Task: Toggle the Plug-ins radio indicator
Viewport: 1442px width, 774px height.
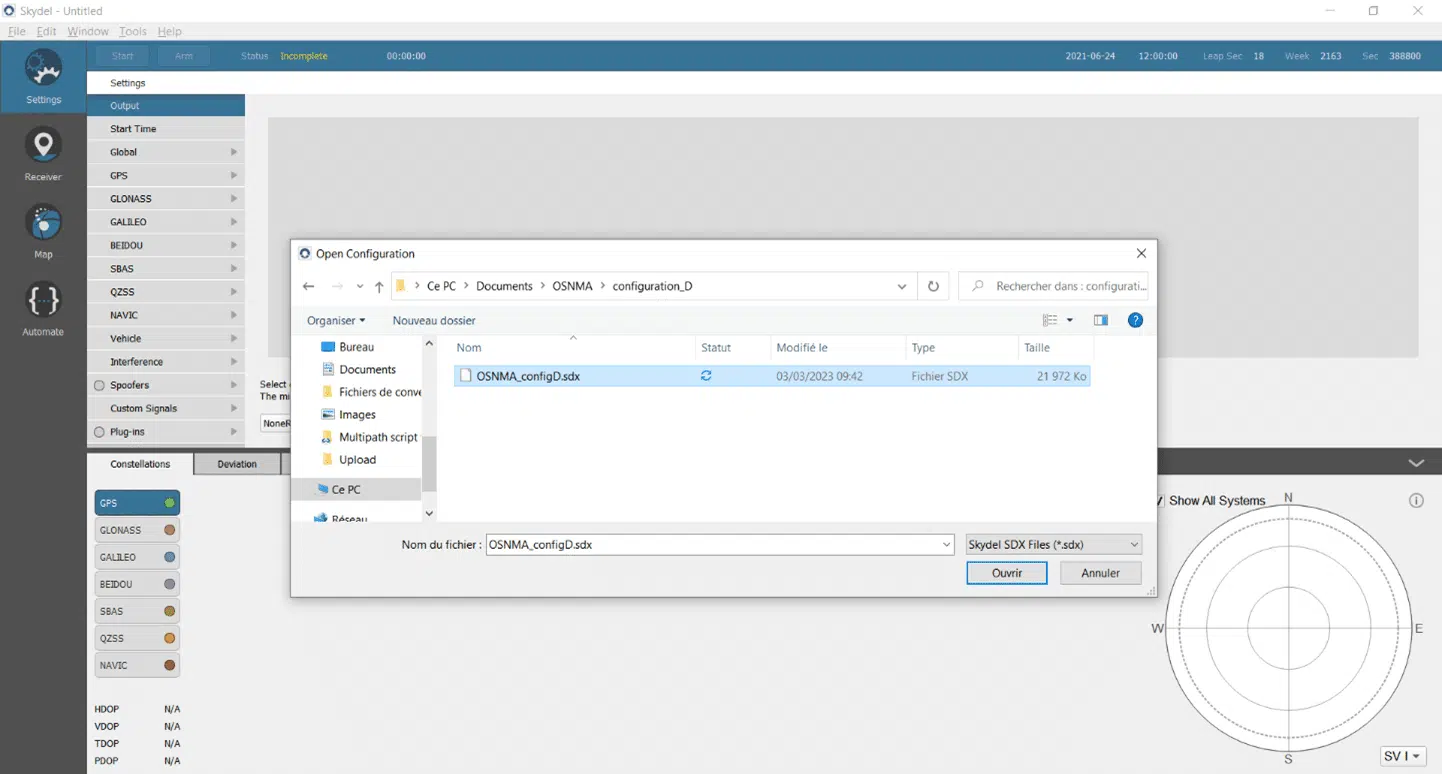Action: pyautogui.click(x=99, y=432)
